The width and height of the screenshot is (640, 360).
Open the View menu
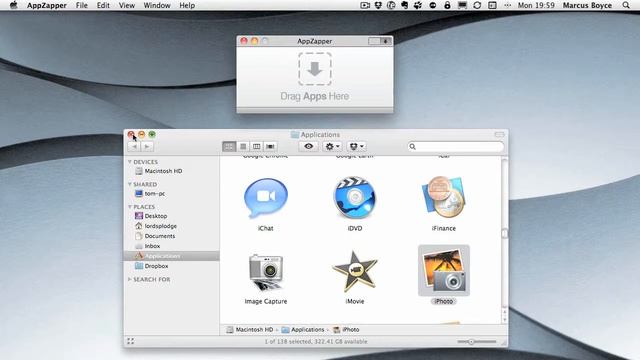point(127,5)
